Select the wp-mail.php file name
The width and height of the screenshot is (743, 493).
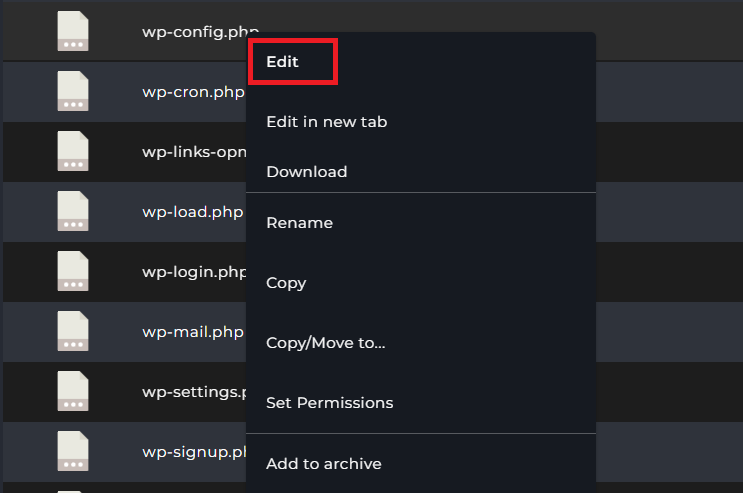click(192, 332)
